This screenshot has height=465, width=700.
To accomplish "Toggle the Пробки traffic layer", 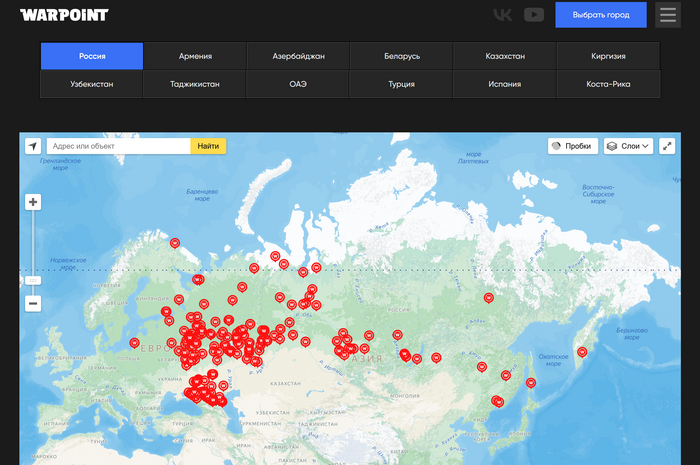I will point(573,146).
